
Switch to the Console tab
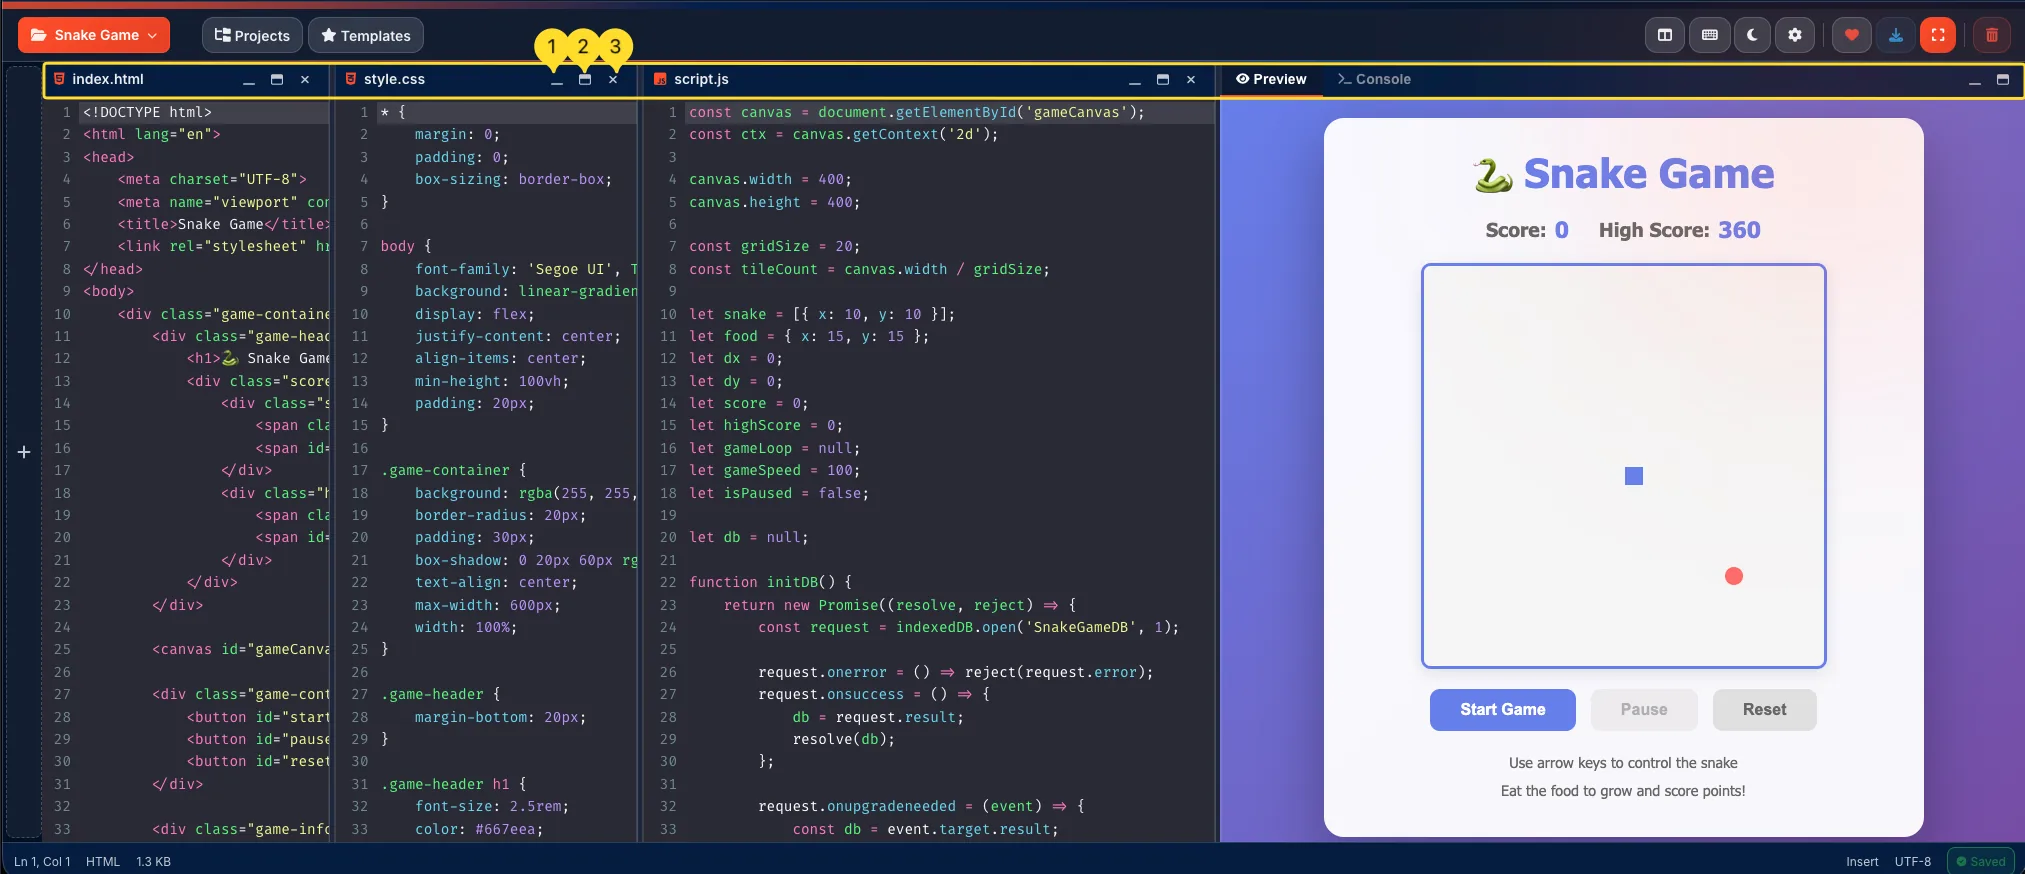[x=1374, y=79]
